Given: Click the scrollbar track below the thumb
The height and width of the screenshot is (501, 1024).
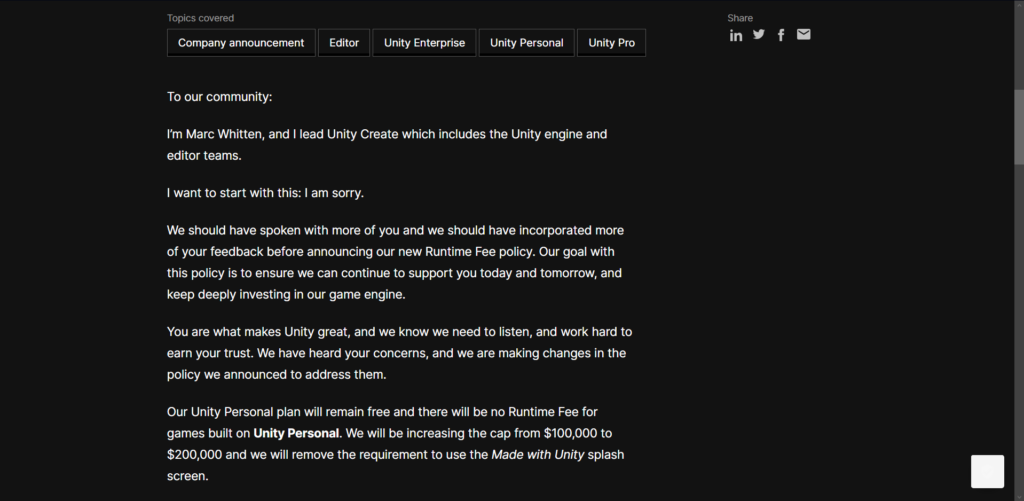Looking at the screenshot, I should point(1019,327).
